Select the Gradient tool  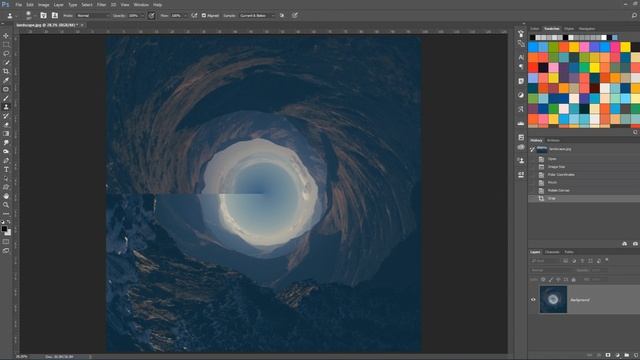coord(6,134)
